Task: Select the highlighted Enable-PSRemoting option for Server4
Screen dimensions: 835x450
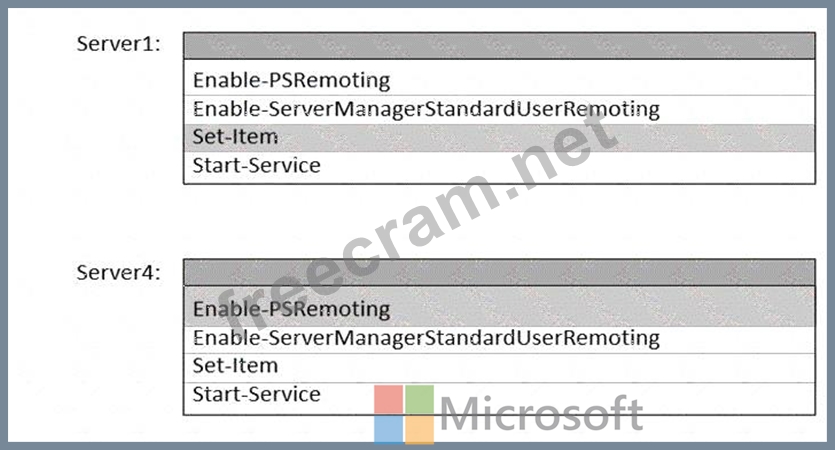Action: (x=292, y=308)
